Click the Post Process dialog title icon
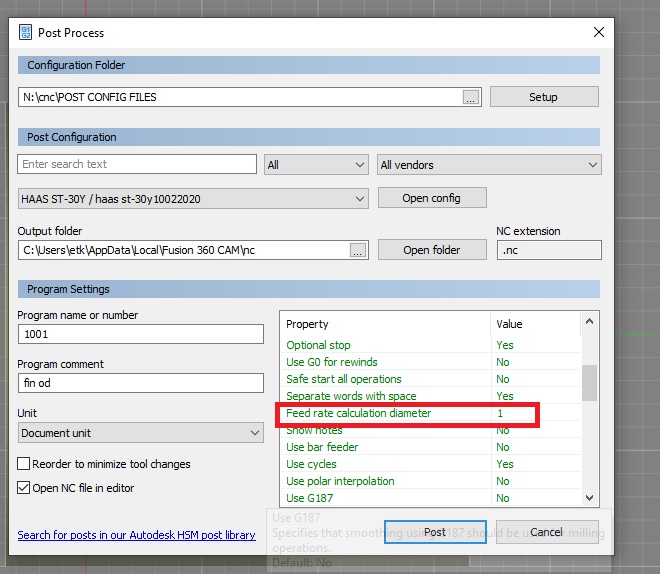660x574 pixels. (x=27, y=32)
